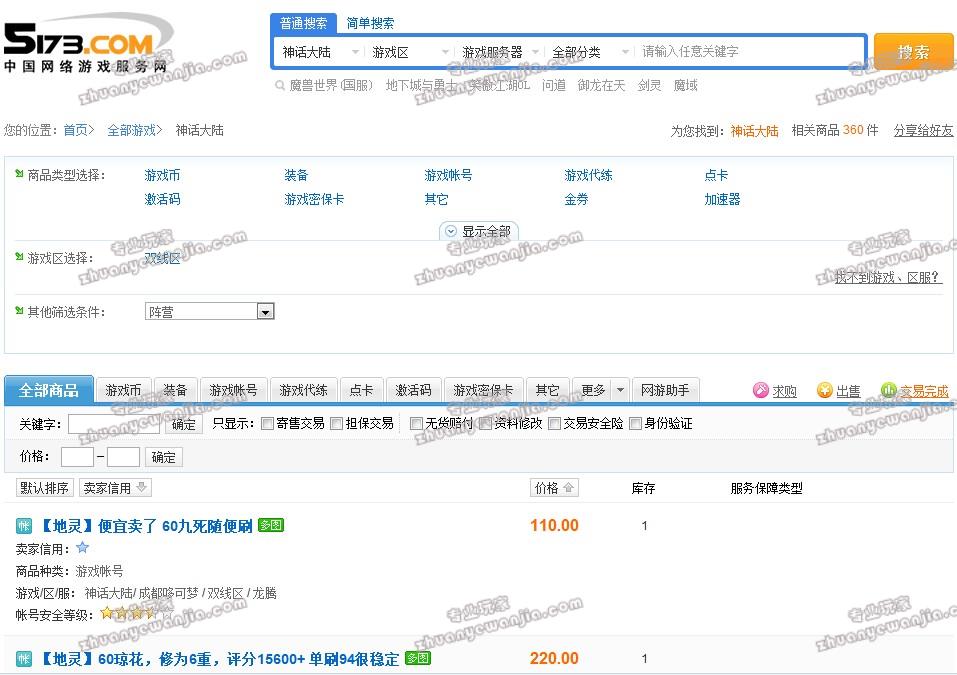Check the 交易安全险 checkbox
Screen dimensions: 957x675
tap(554, 424)
